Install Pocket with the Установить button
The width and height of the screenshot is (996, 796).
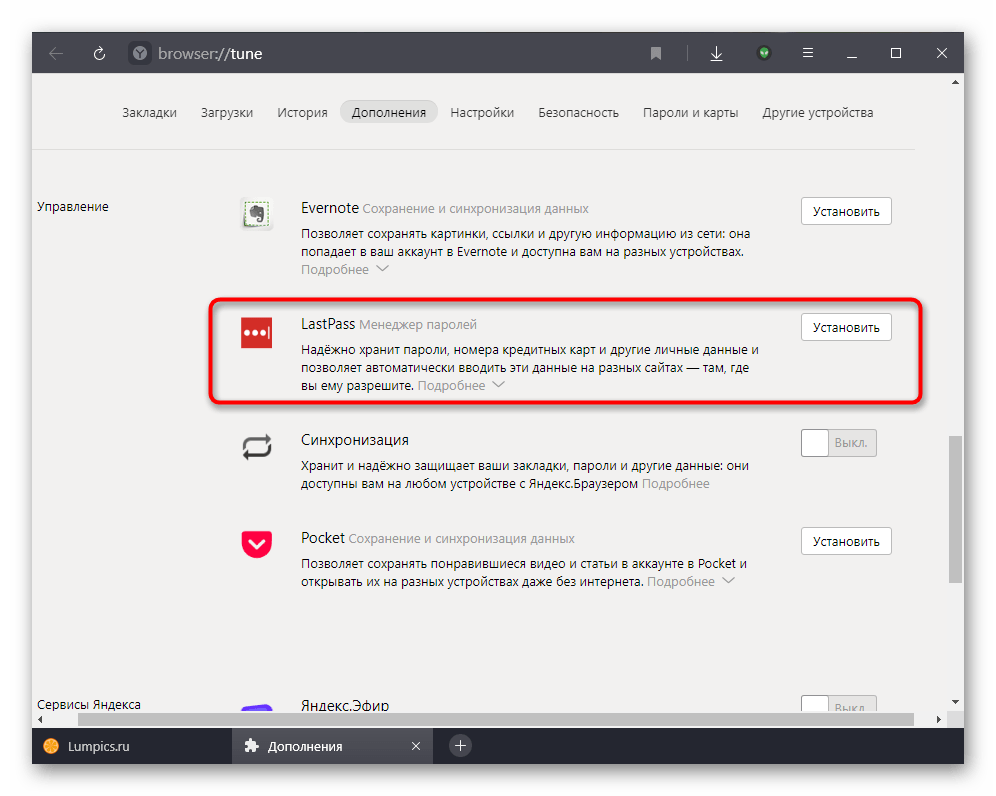click(x=846, y=541)
